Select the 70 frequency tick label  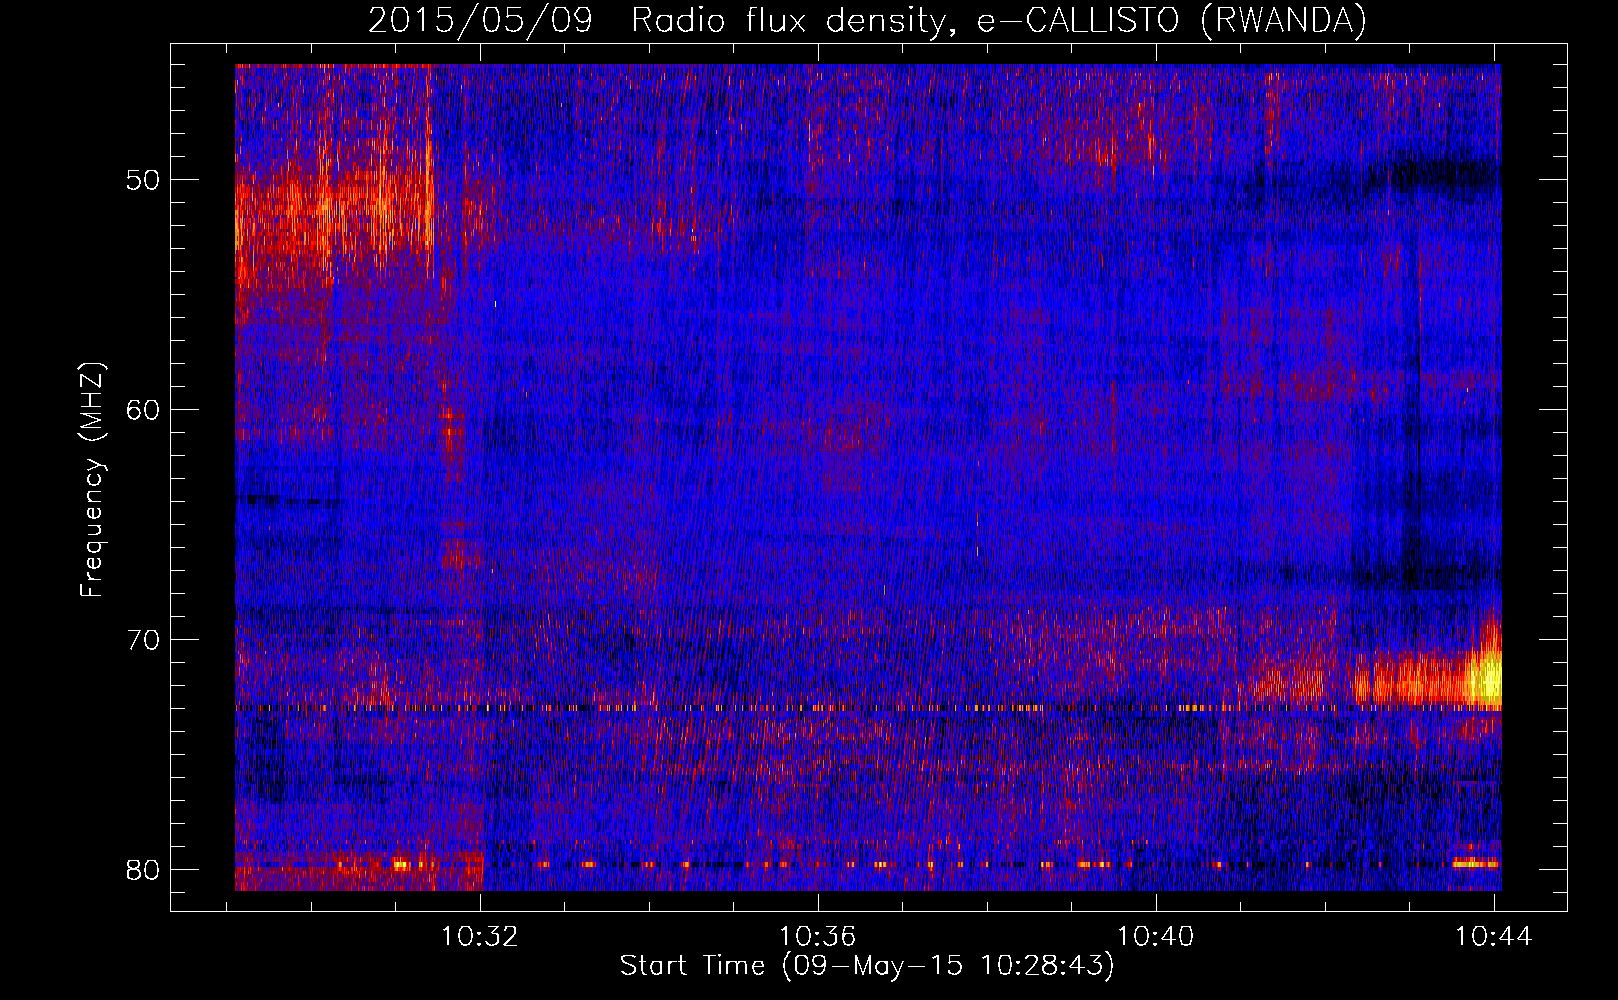[143, 640]
